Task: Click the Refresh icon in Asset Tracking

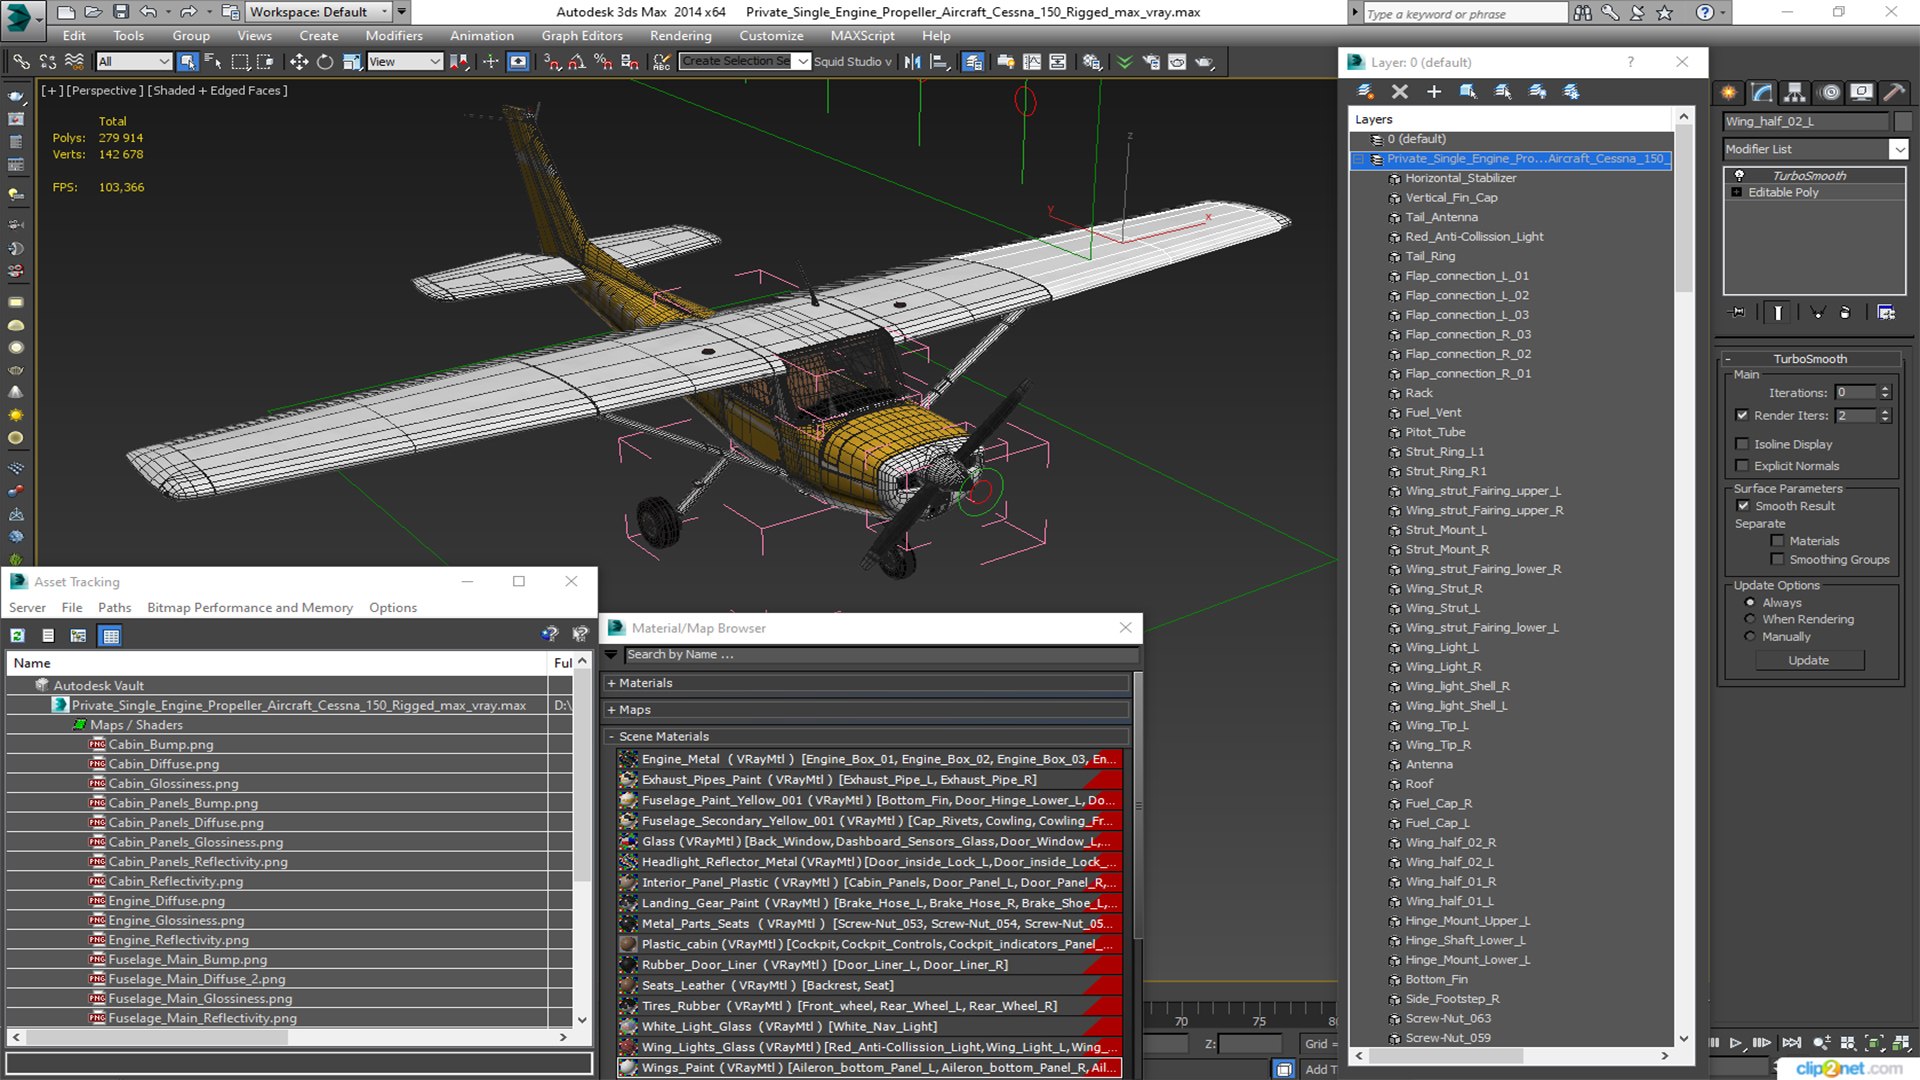Action: (x=18, y=636)
